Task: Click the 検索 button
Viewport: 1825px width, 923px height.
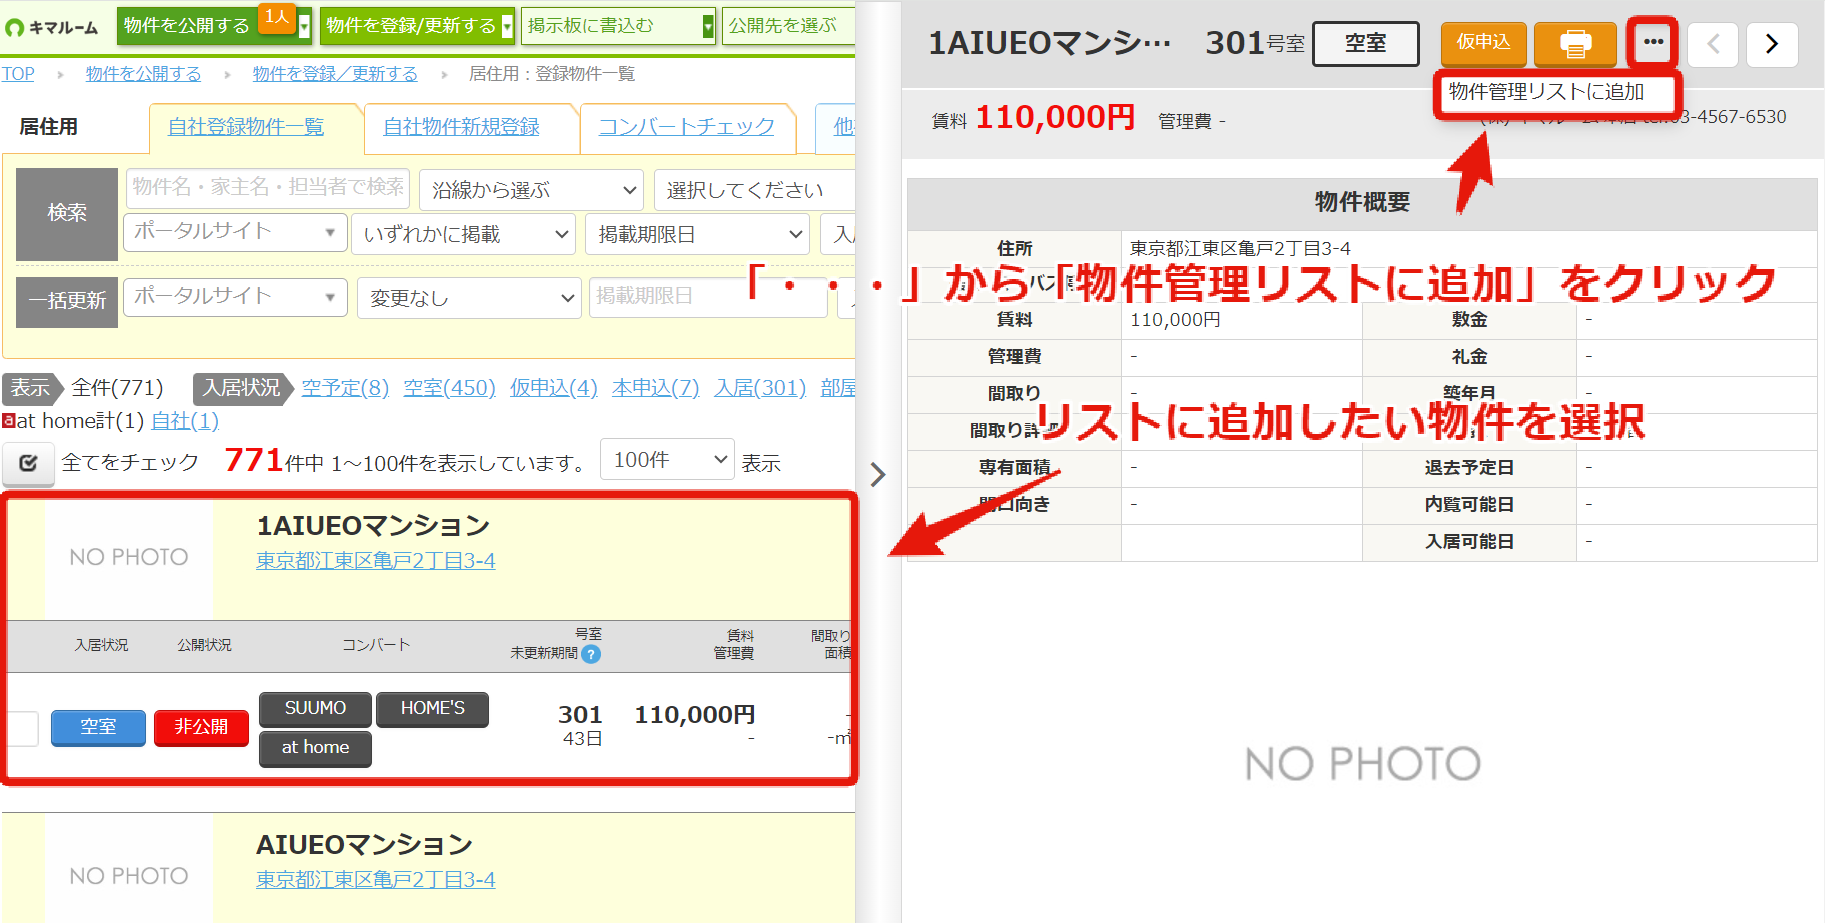Action: [x=67, y=214]
